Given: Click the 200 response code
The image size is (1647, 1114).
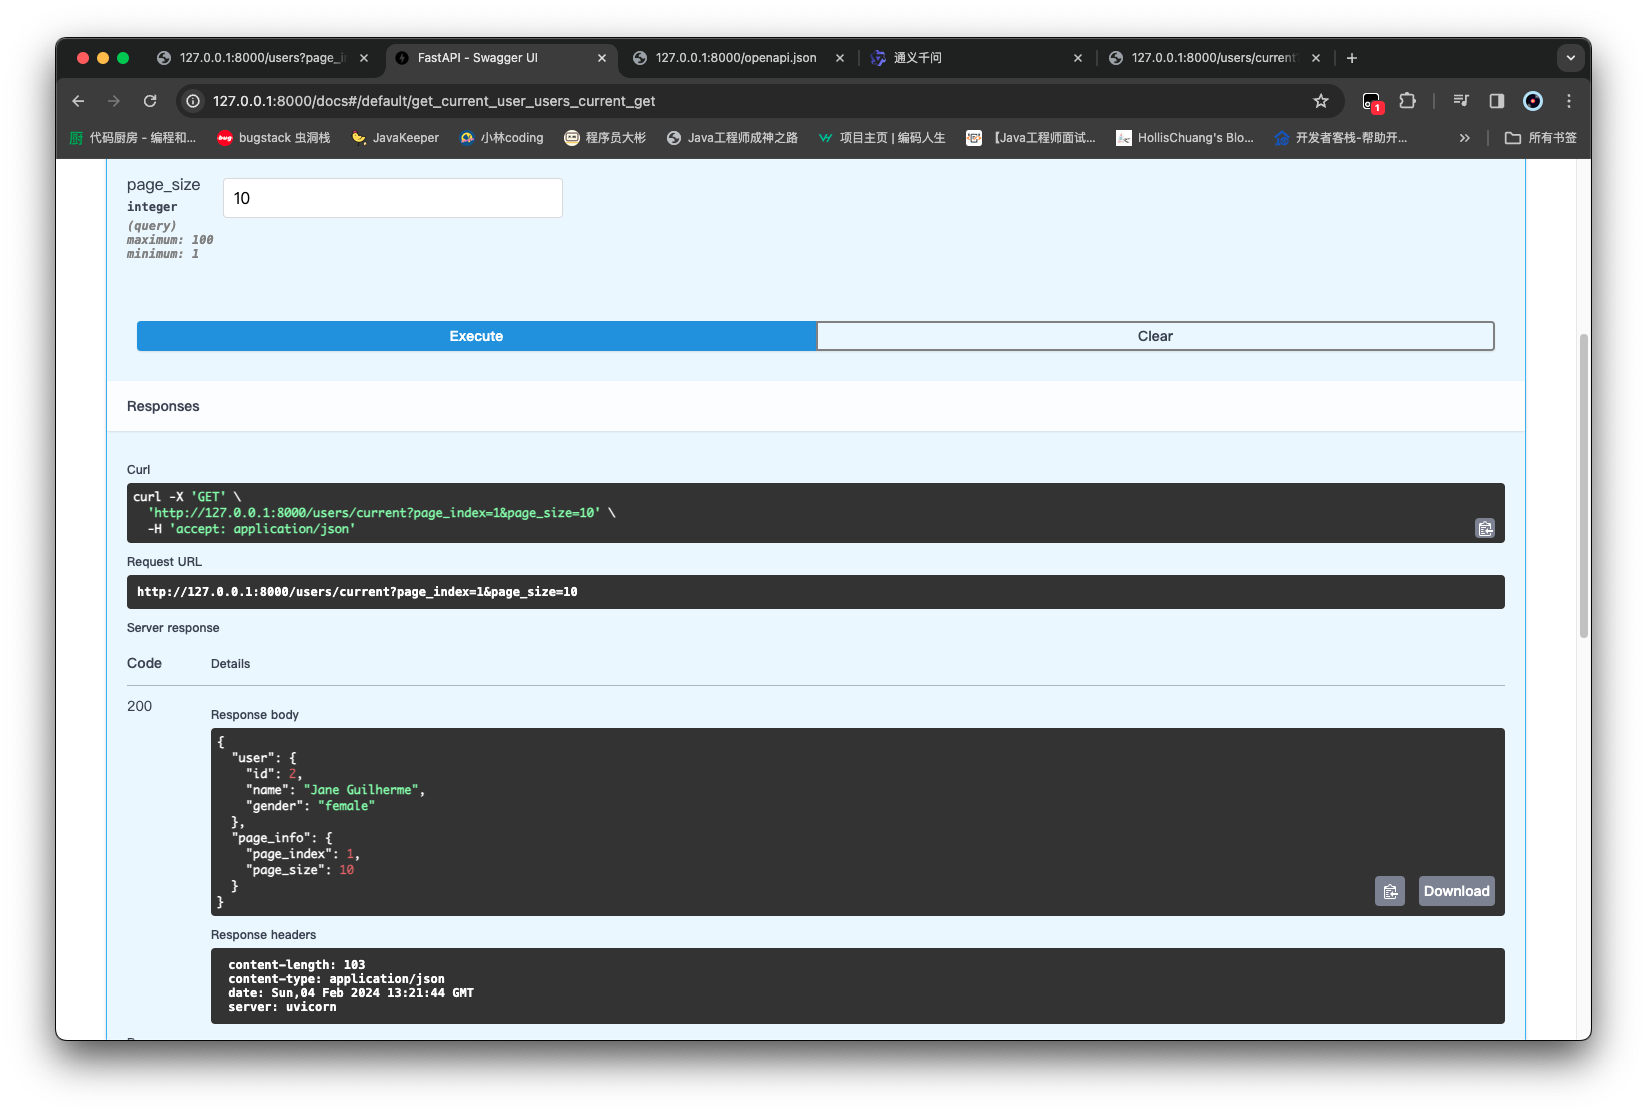Looking at the screenshot, I should (x=139, y=706).
